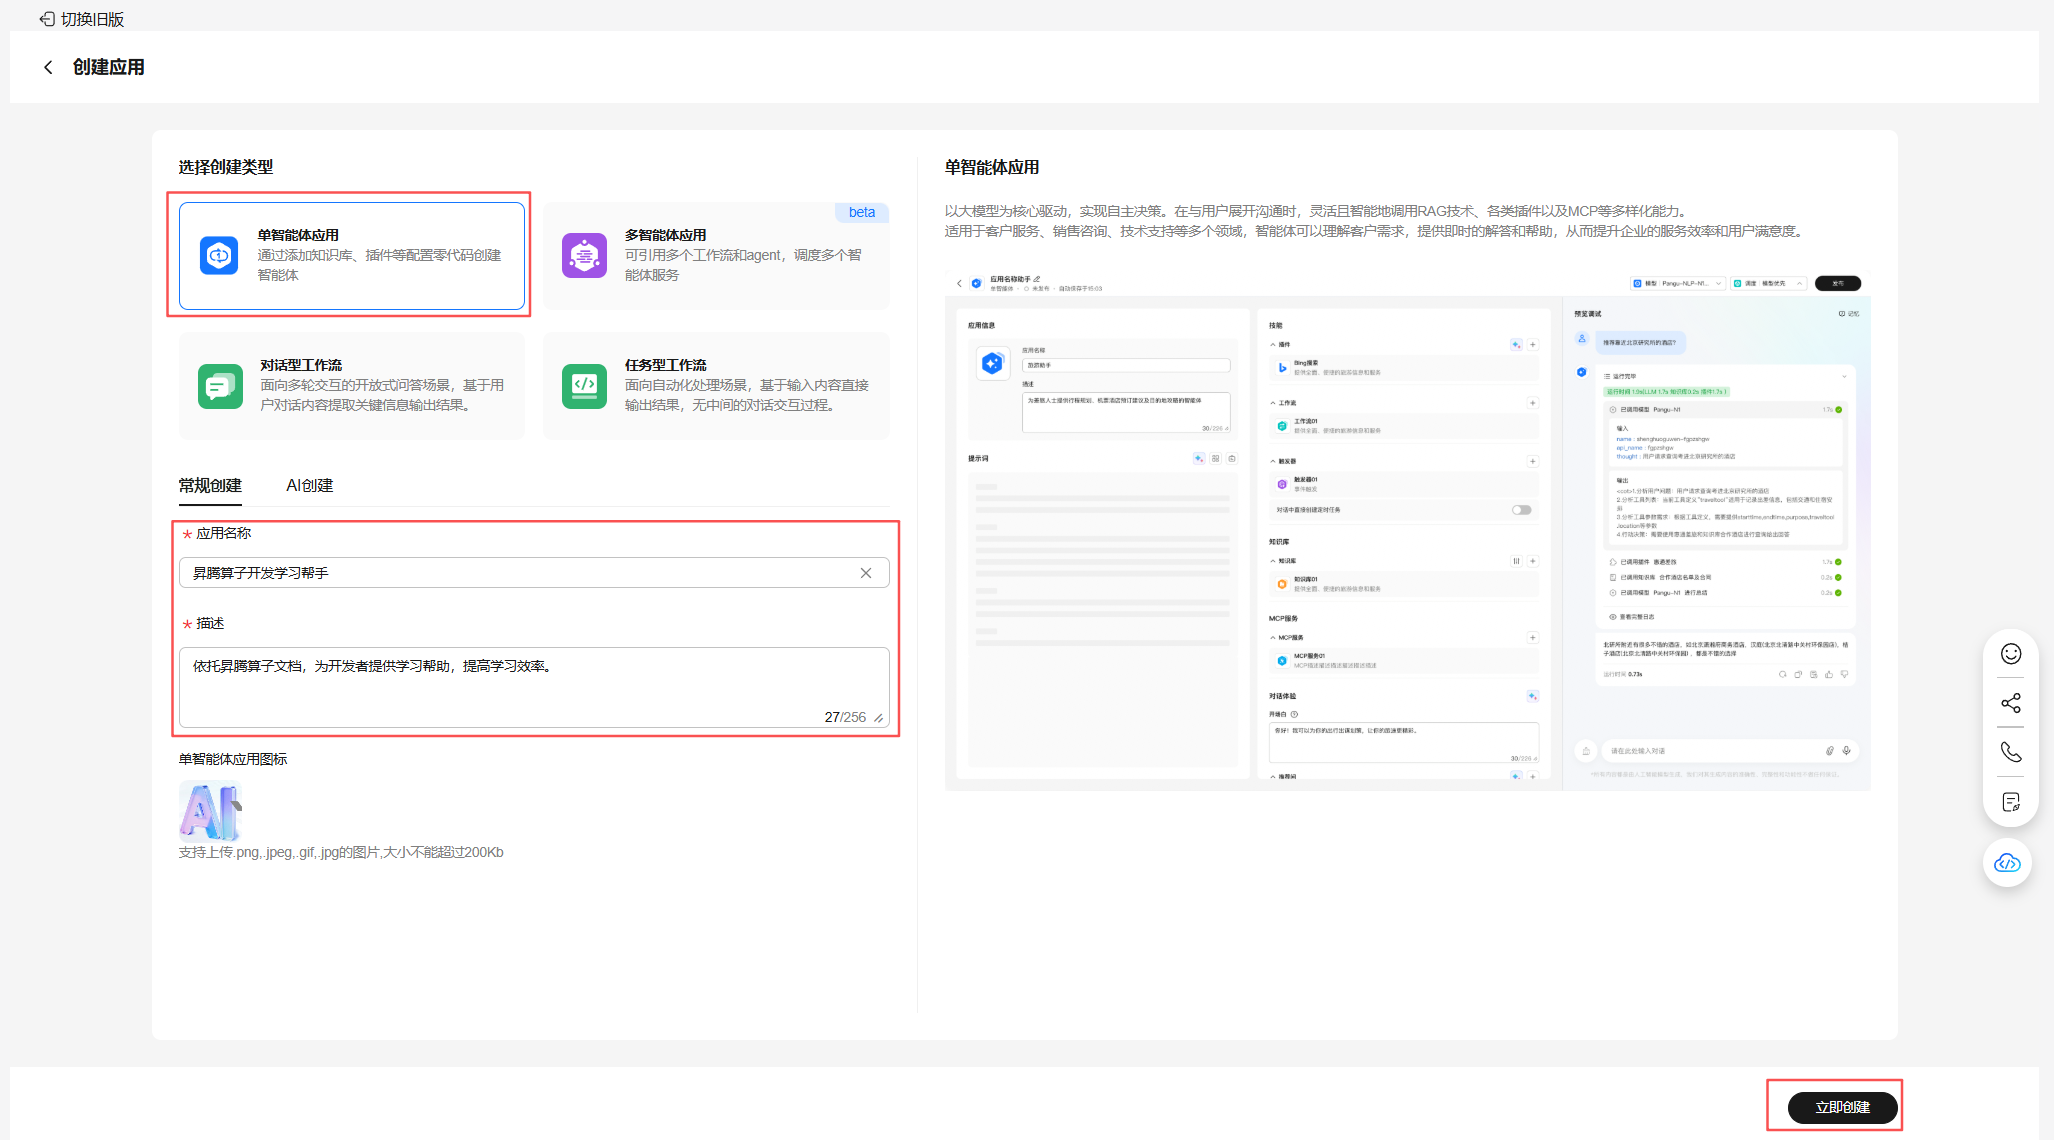Click the blue cloud code floating icon
The height and width of the screenshot is (1140, 2054).
click(x=2007, y=863)
